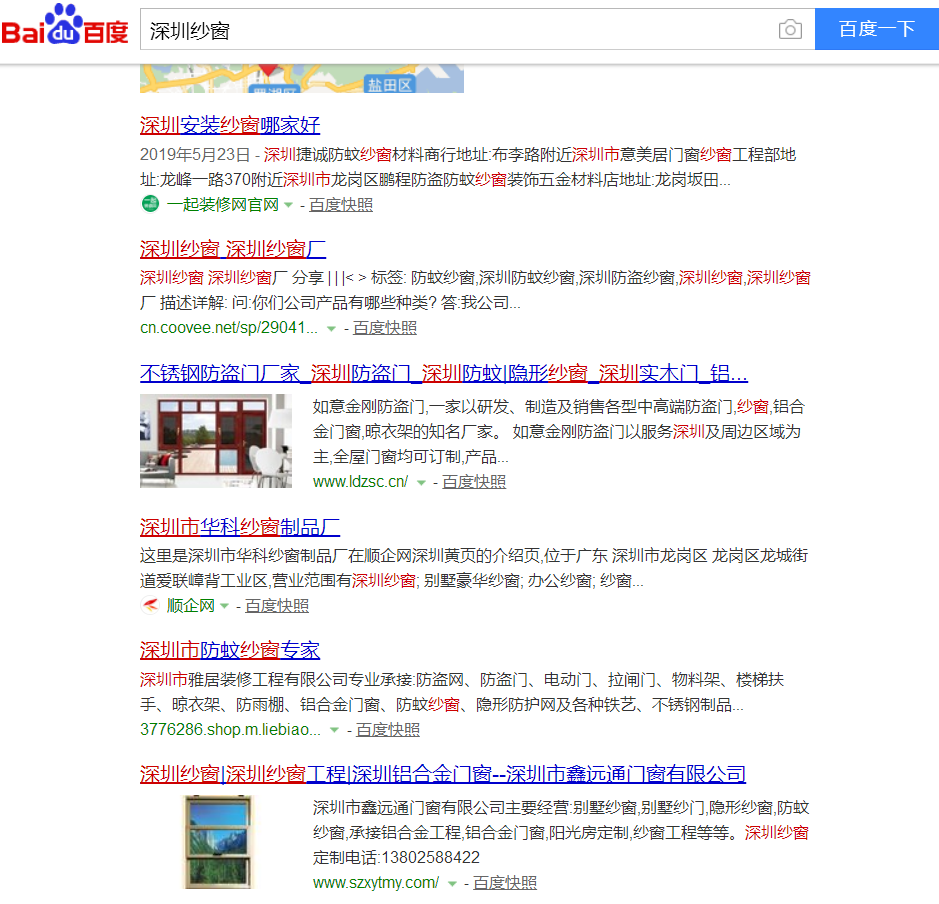Expand dropdown arrow next to 一起装修网官网
This screenshot has height=904, width=939.
point(288,205)
